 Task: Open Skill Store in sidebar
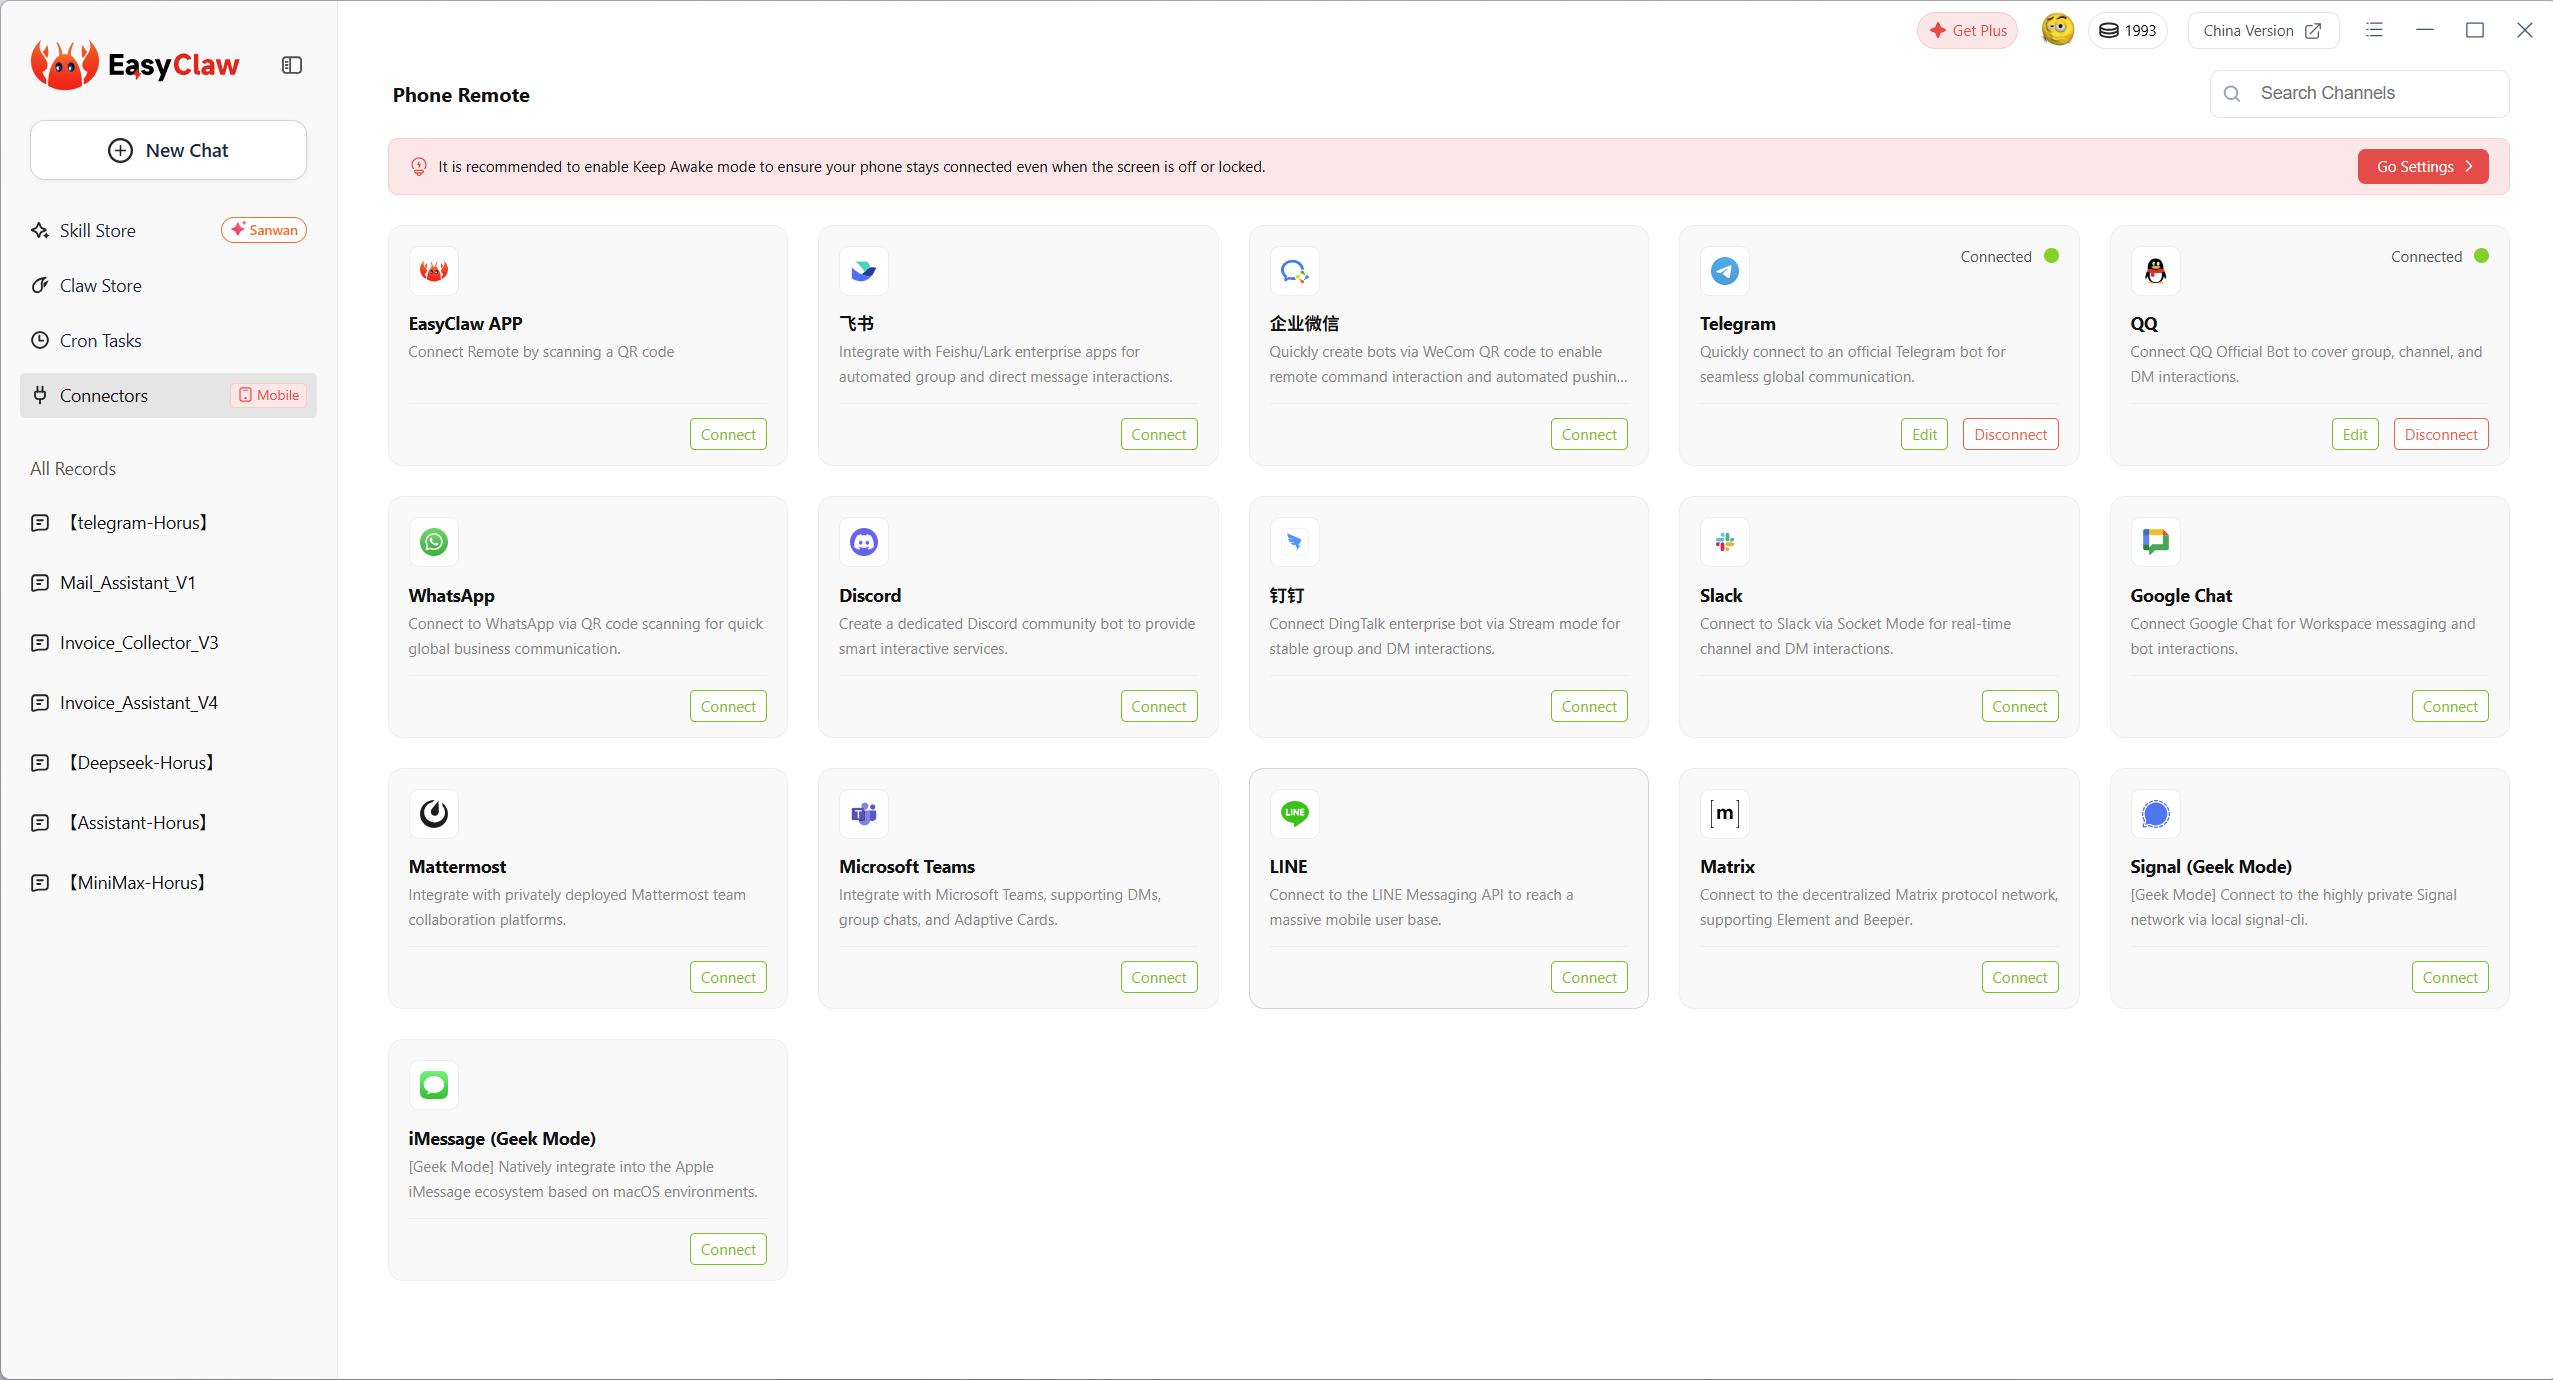(x=98, y=231)
